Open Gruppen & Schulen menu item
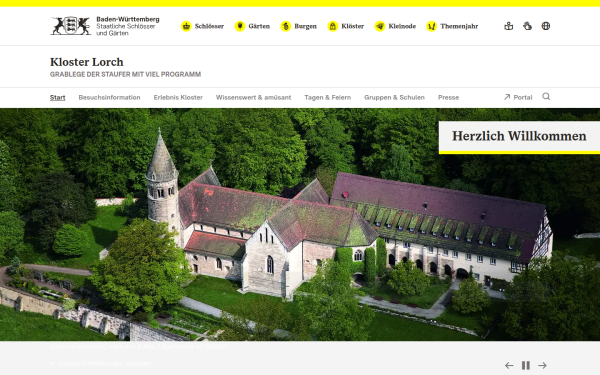 395,97
